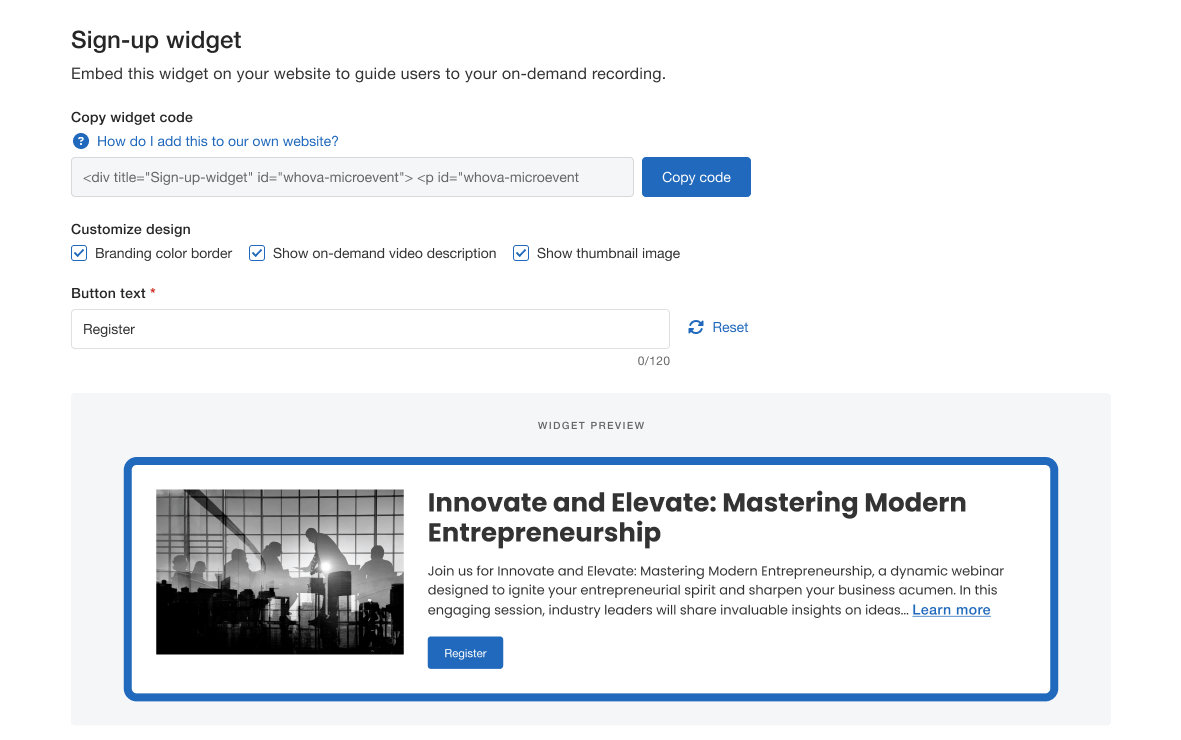Disable the Show thumbnail image checkbox

tap(521, 254)
